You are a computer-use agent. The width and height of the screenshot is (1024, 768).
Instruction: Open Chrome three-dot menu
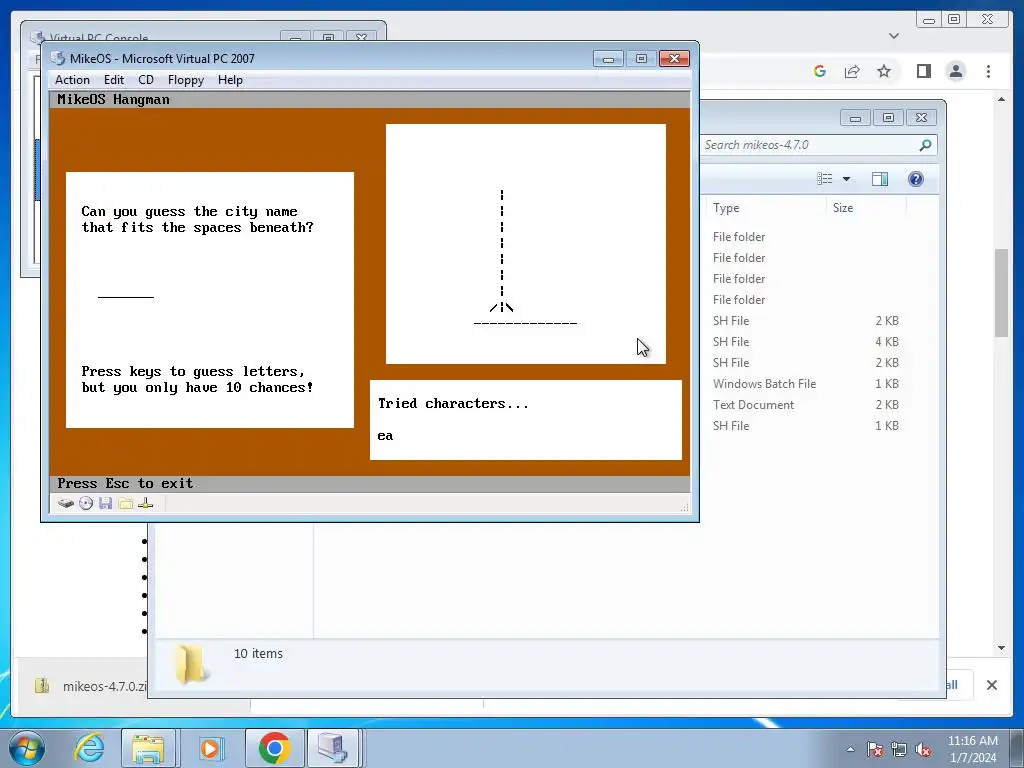pyautogui.click(x=988, y=71)
